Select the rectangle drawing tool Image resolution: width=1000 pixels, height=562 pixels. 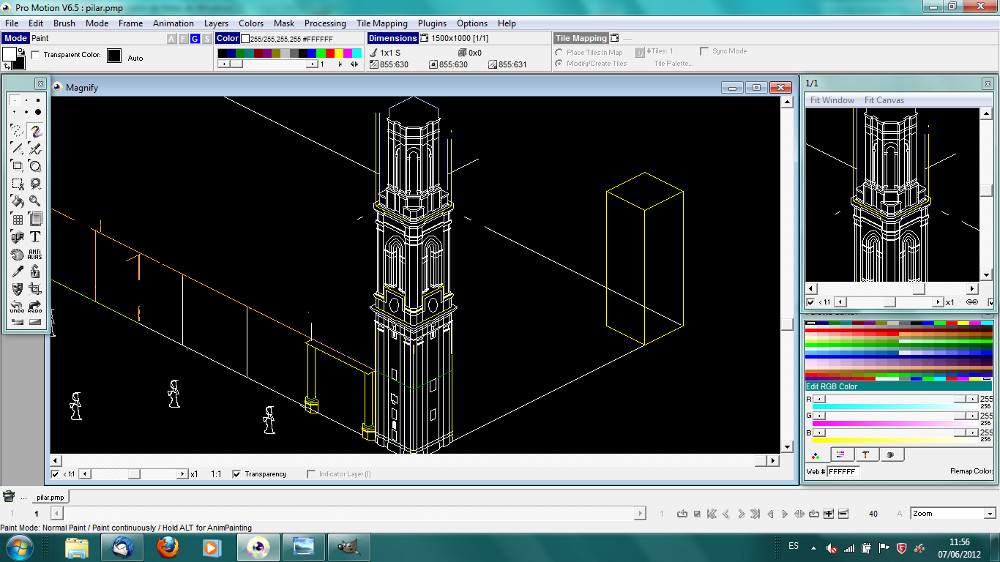(x=17, y=166)
